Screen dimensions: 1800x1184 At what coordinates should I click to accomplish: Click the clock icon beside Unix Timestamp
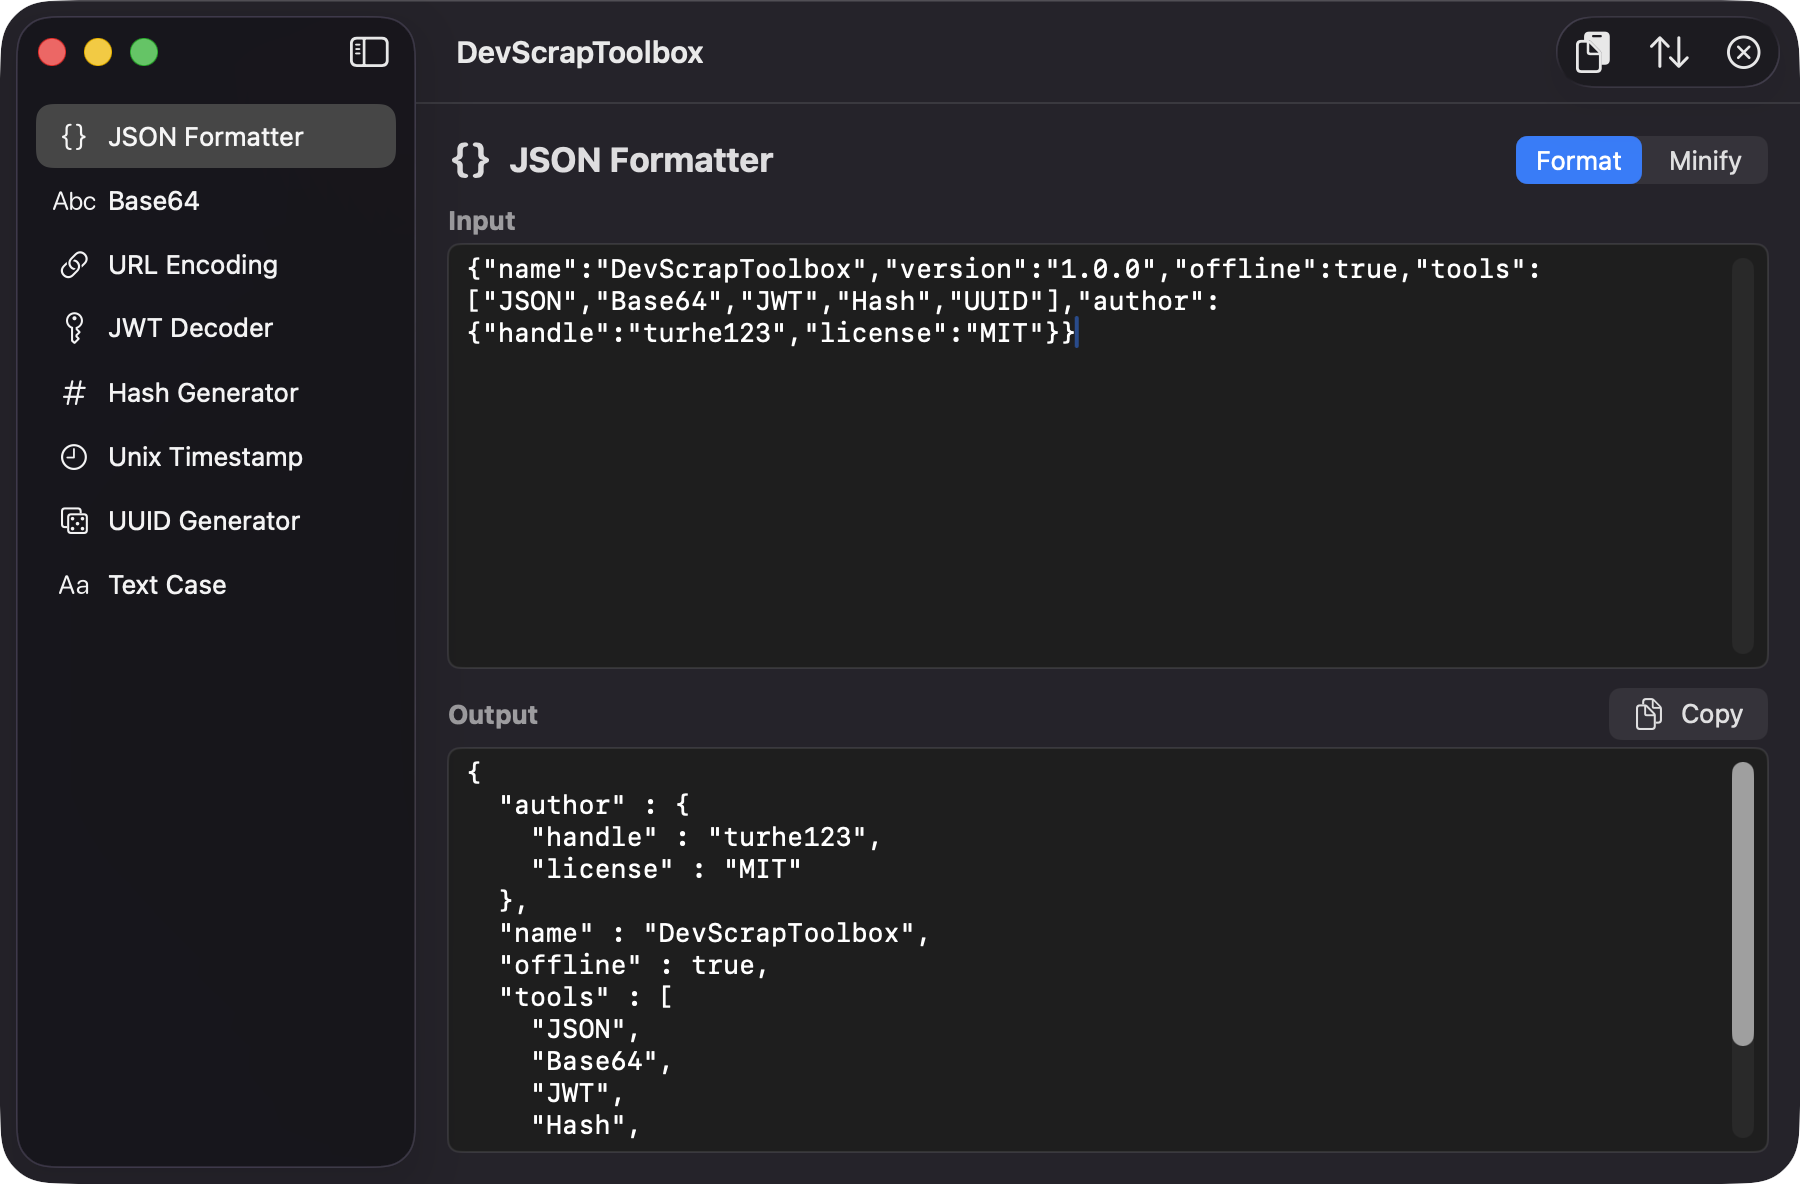[x=74, y=457]
